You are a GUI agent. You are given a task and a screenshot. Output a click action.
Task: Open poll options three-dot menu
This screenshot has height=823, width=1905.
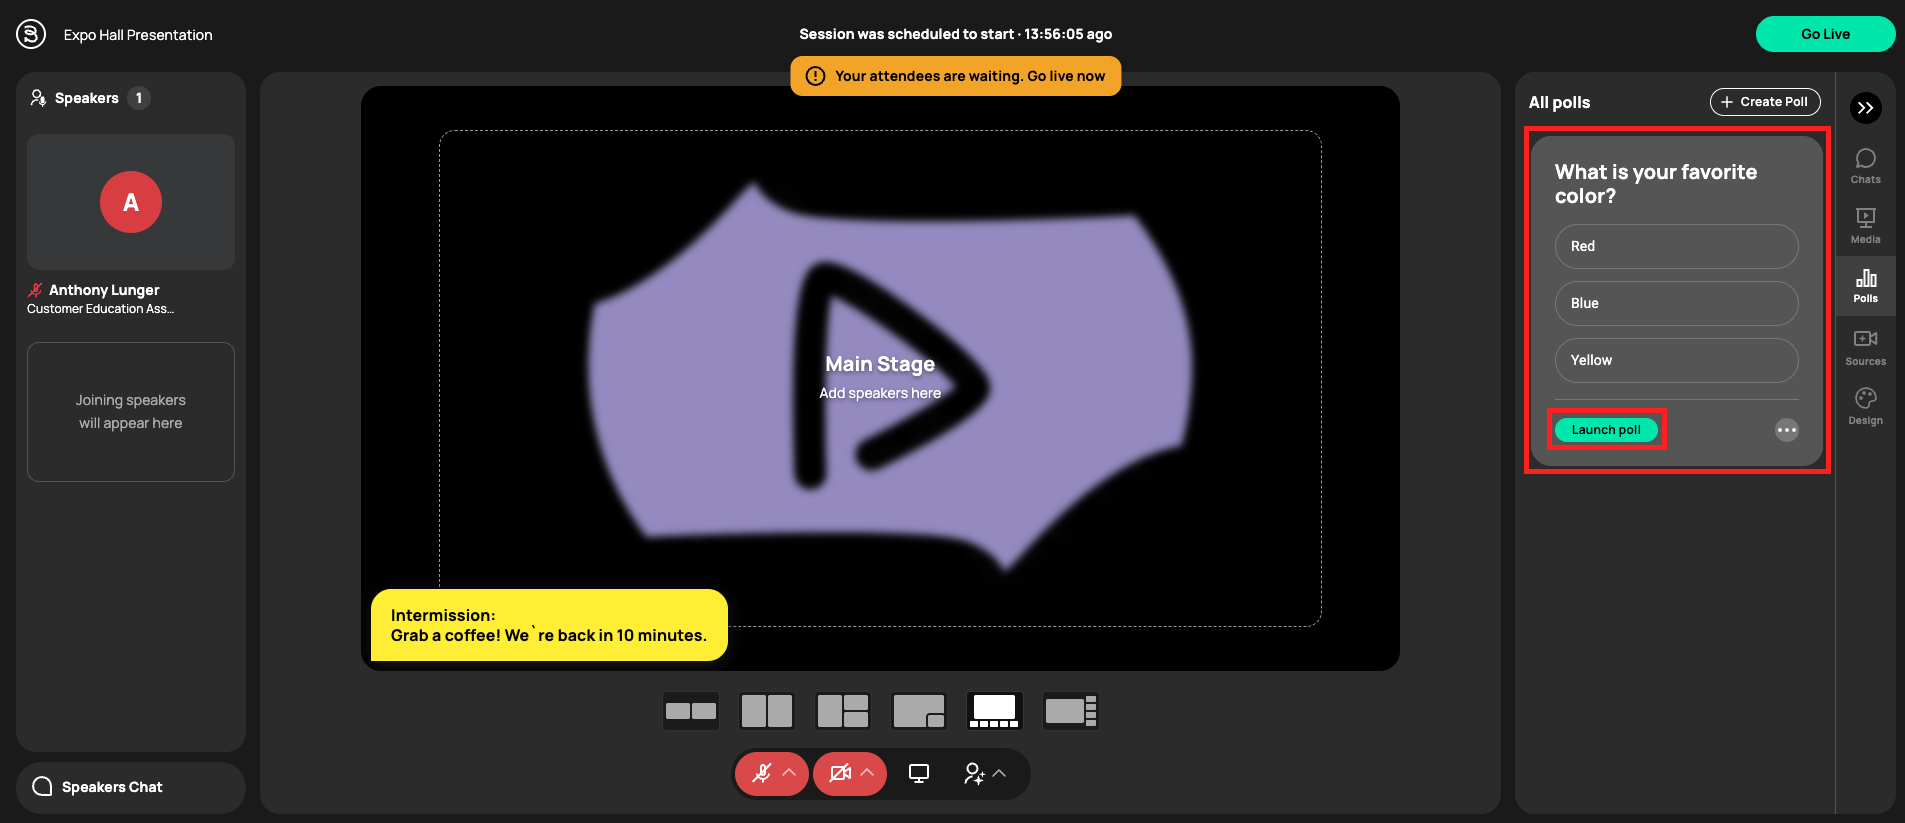(1786, 430)
